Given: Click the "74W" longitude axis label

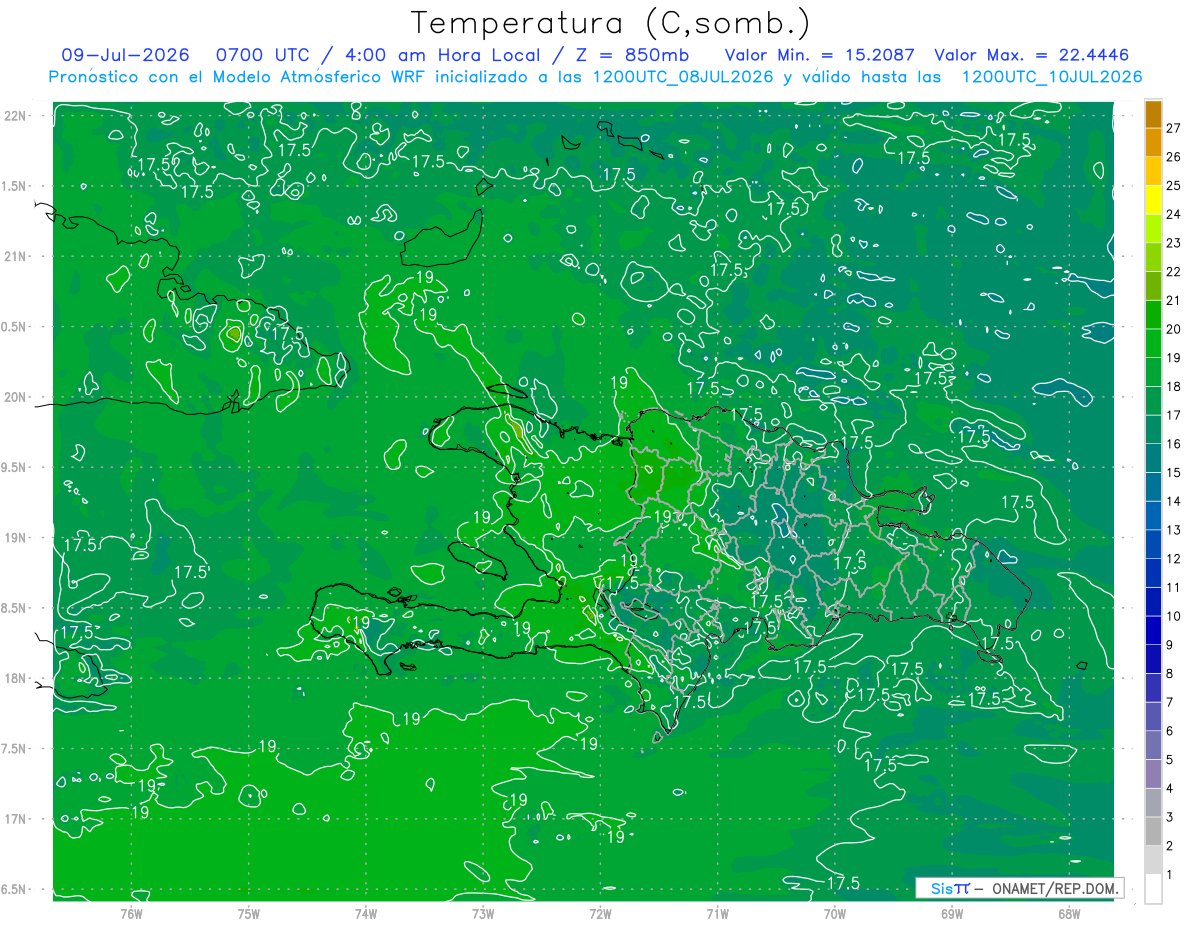Looking at the screenshot, I should click(x=365, y=914).
